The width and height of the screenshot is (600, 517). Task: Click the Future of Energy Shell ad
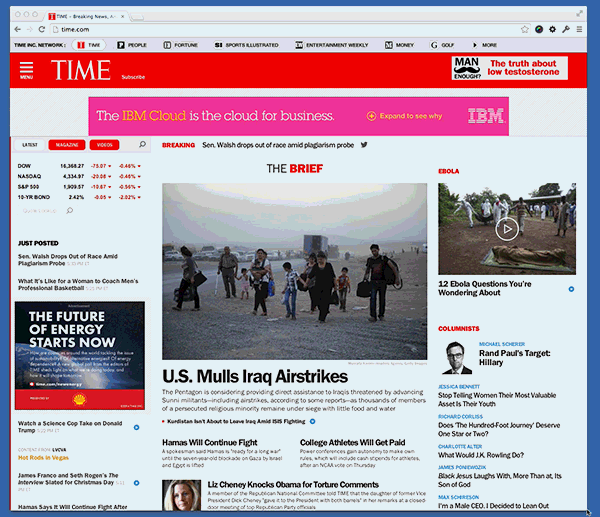tap(80, 356)
